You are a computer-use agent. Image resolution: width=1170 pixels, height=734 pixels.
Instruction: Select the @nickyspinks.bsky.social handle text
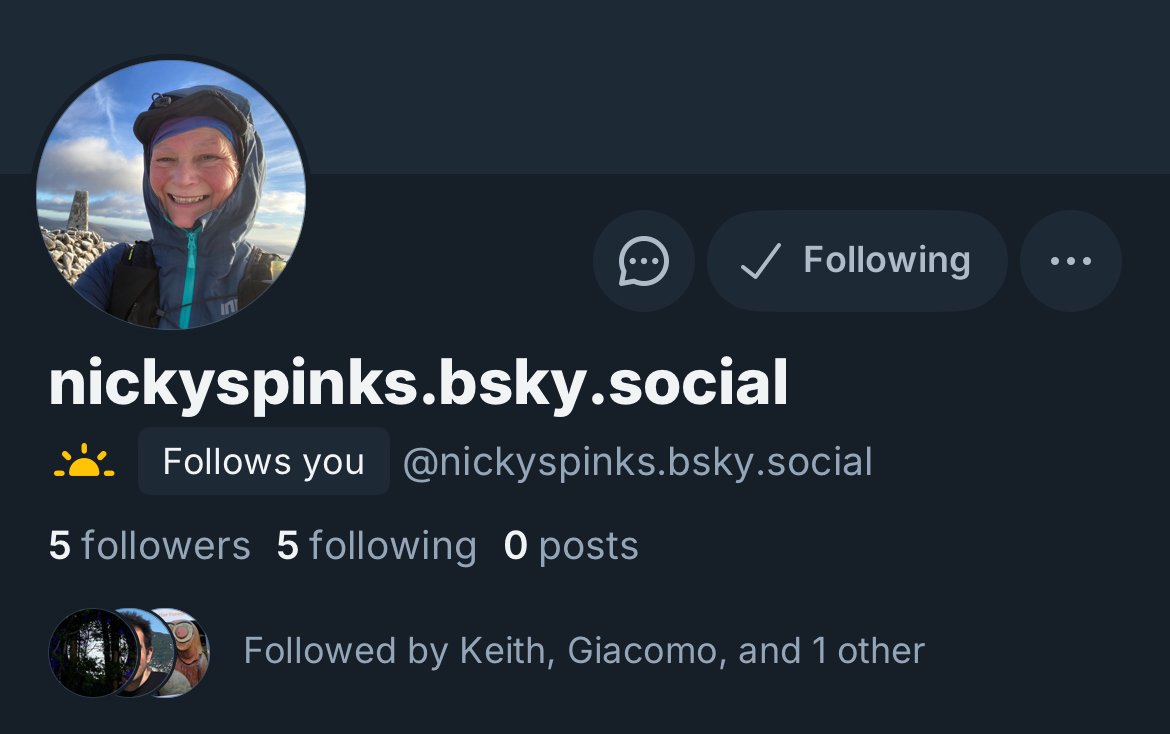637,462
